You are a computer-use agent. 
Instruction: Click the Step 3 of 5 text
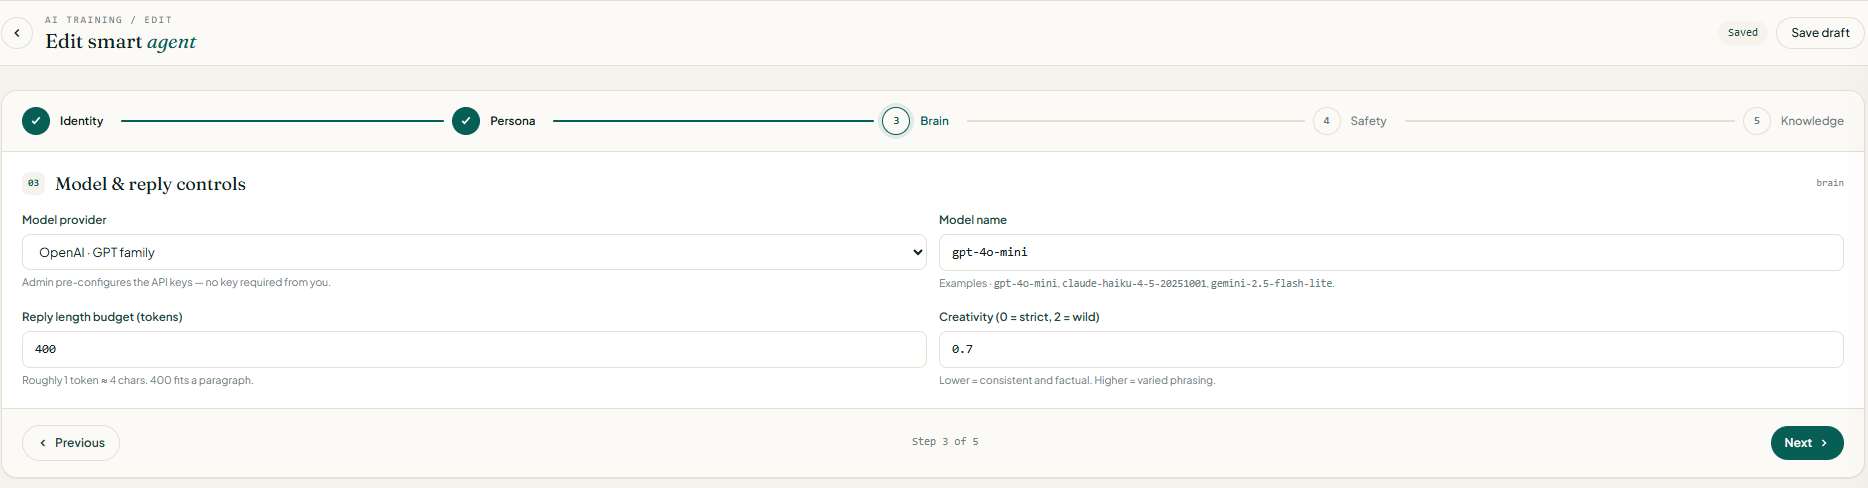coord(945,441)
